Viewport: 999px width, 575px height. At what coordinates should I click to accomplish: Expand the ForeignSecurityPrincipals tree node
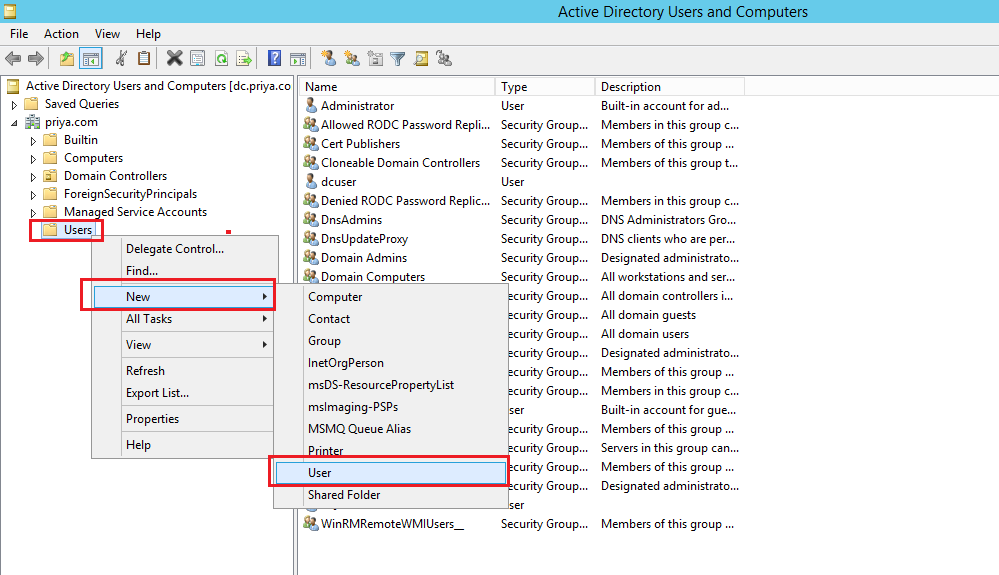click(x=33, y=195)
